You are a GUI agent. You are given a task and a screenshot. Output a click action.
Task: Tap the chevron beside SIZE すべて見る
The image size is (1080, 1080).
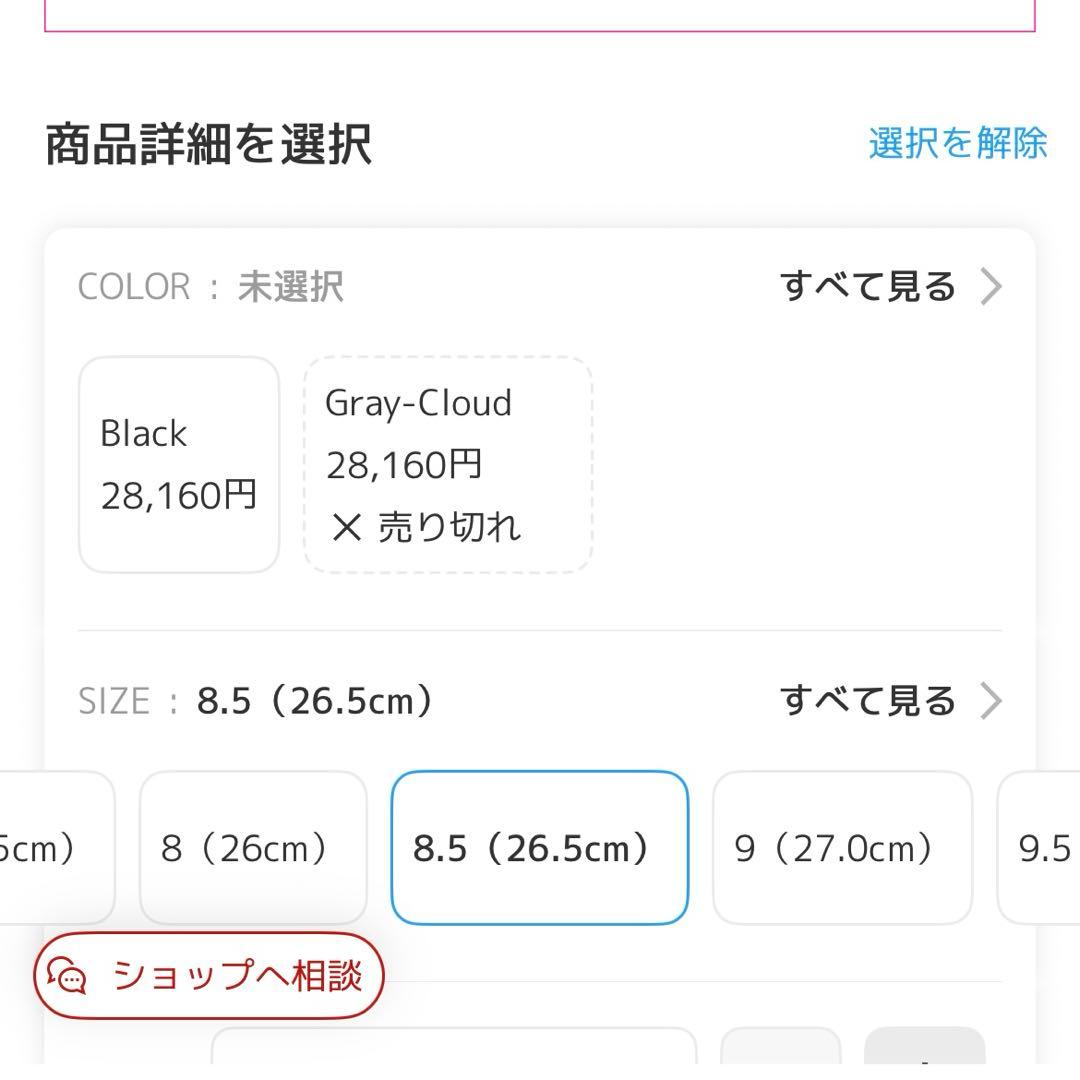[992, 701]
